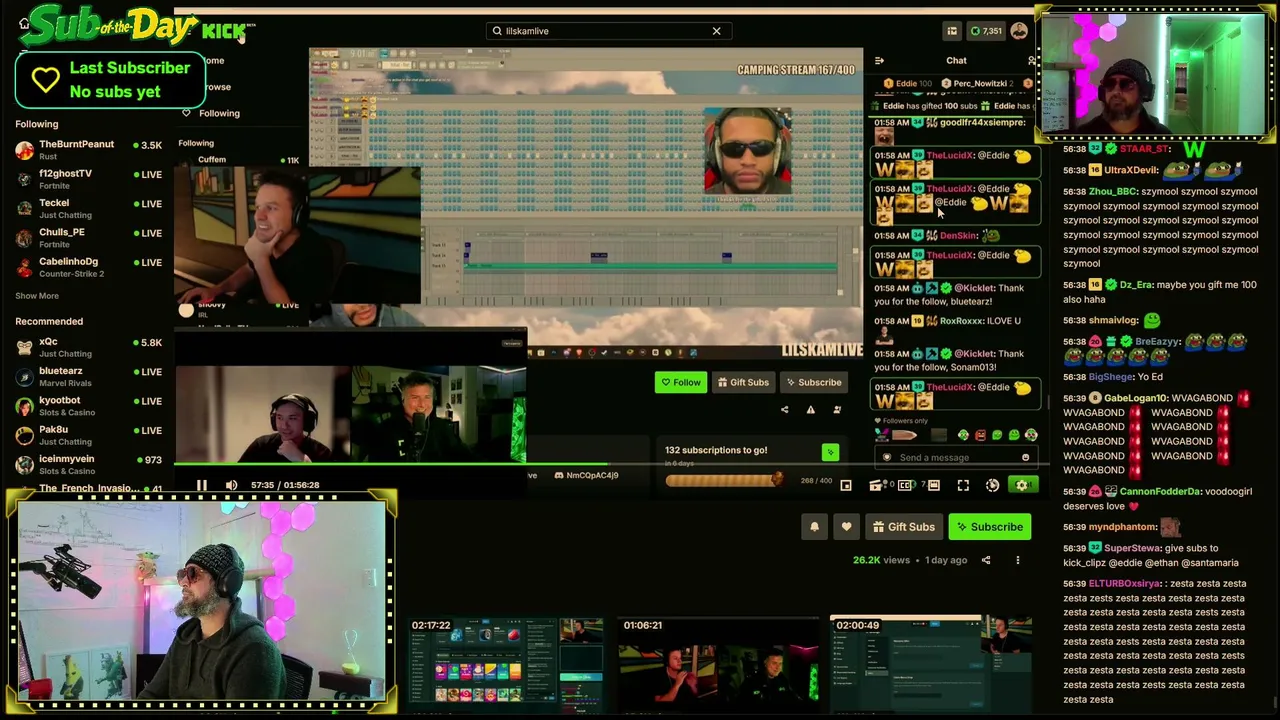Click the bright green Subscribe button

[989, 527]
